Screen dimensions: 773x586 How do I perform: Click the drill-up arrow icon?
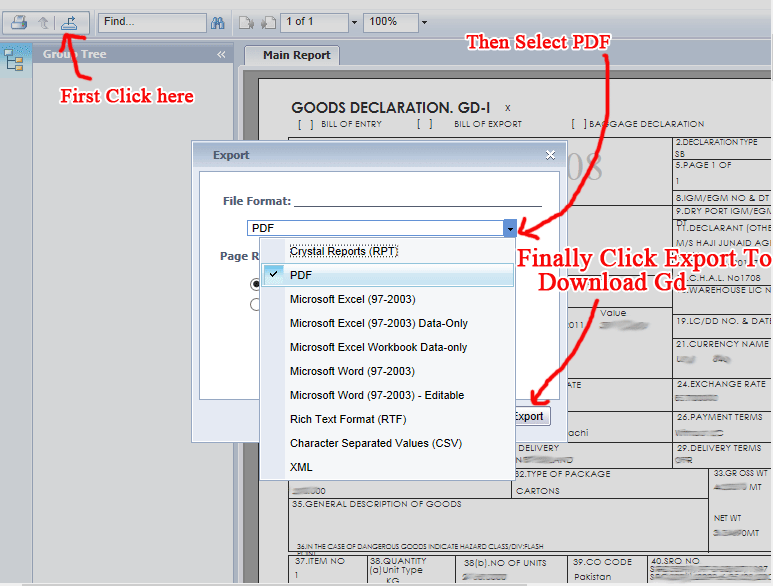[x=44, y=23]
